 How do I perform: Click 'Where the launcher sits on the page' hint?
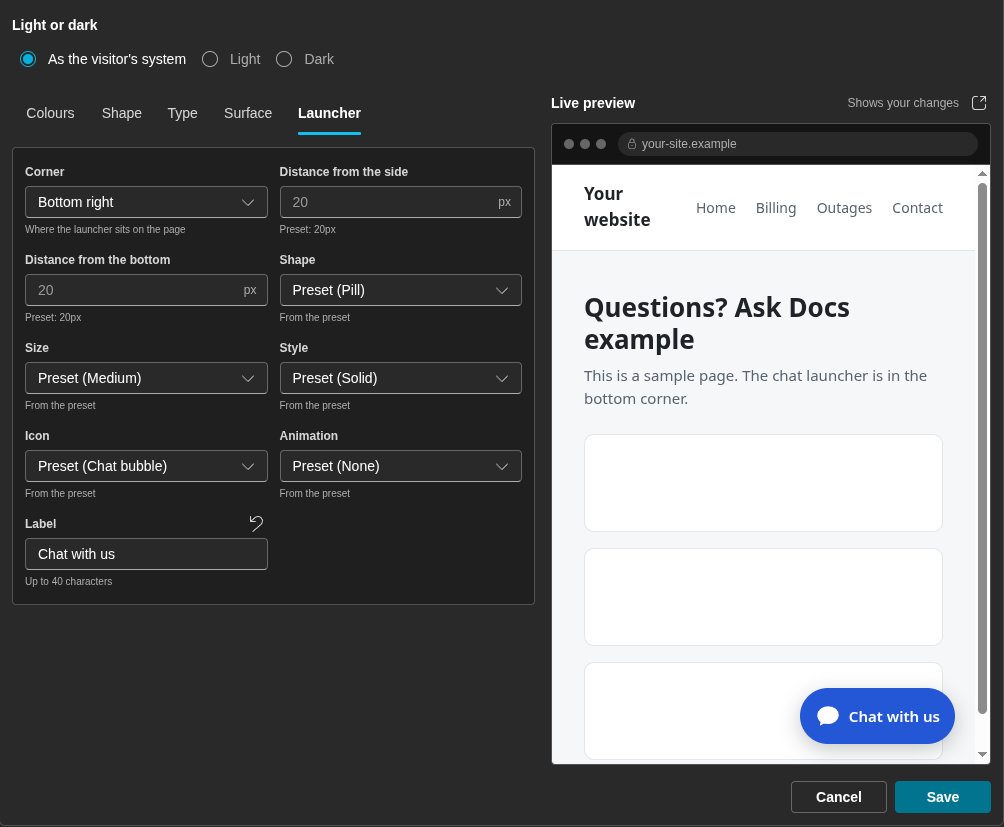[105, 229]
